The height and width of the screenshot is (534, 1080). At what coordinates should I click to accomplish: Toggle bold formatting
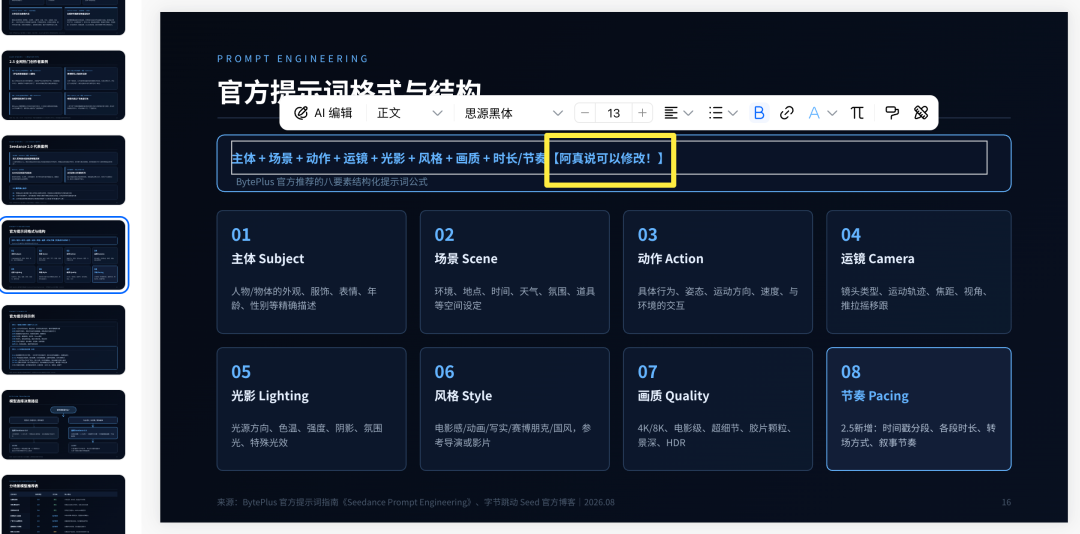(x=759, y=113)
